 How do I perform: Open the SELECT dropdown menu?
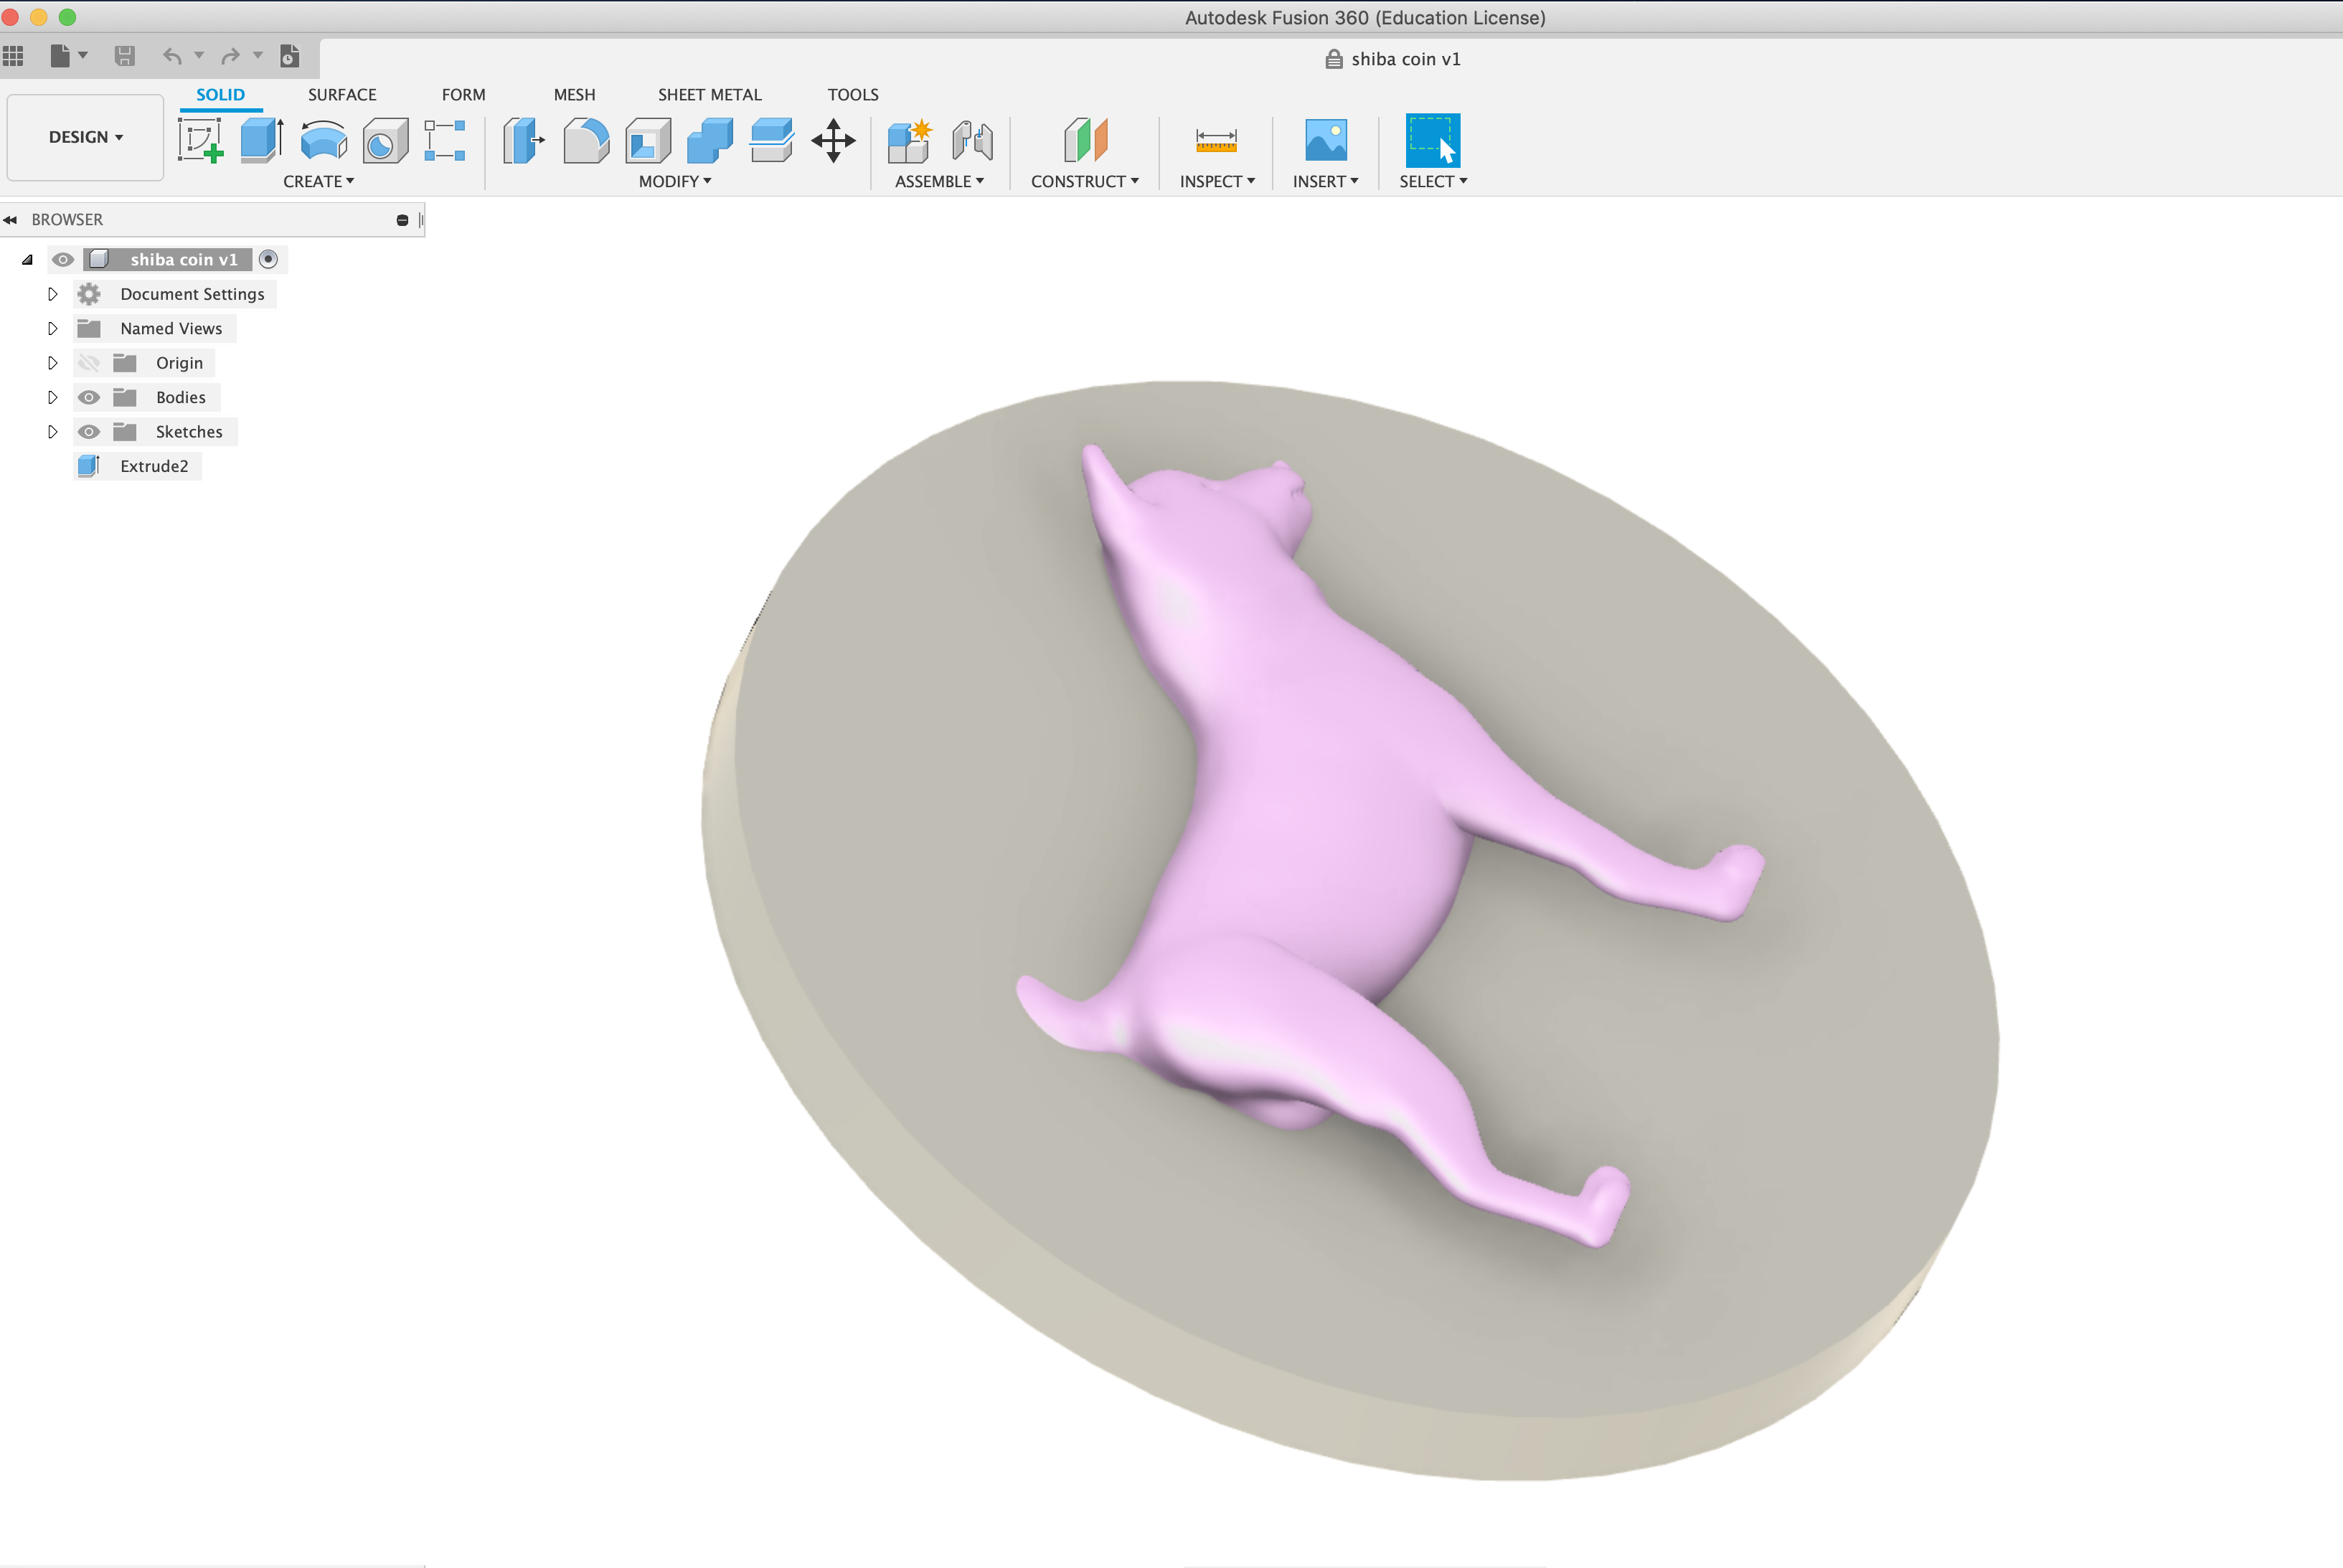[1433, 181]
